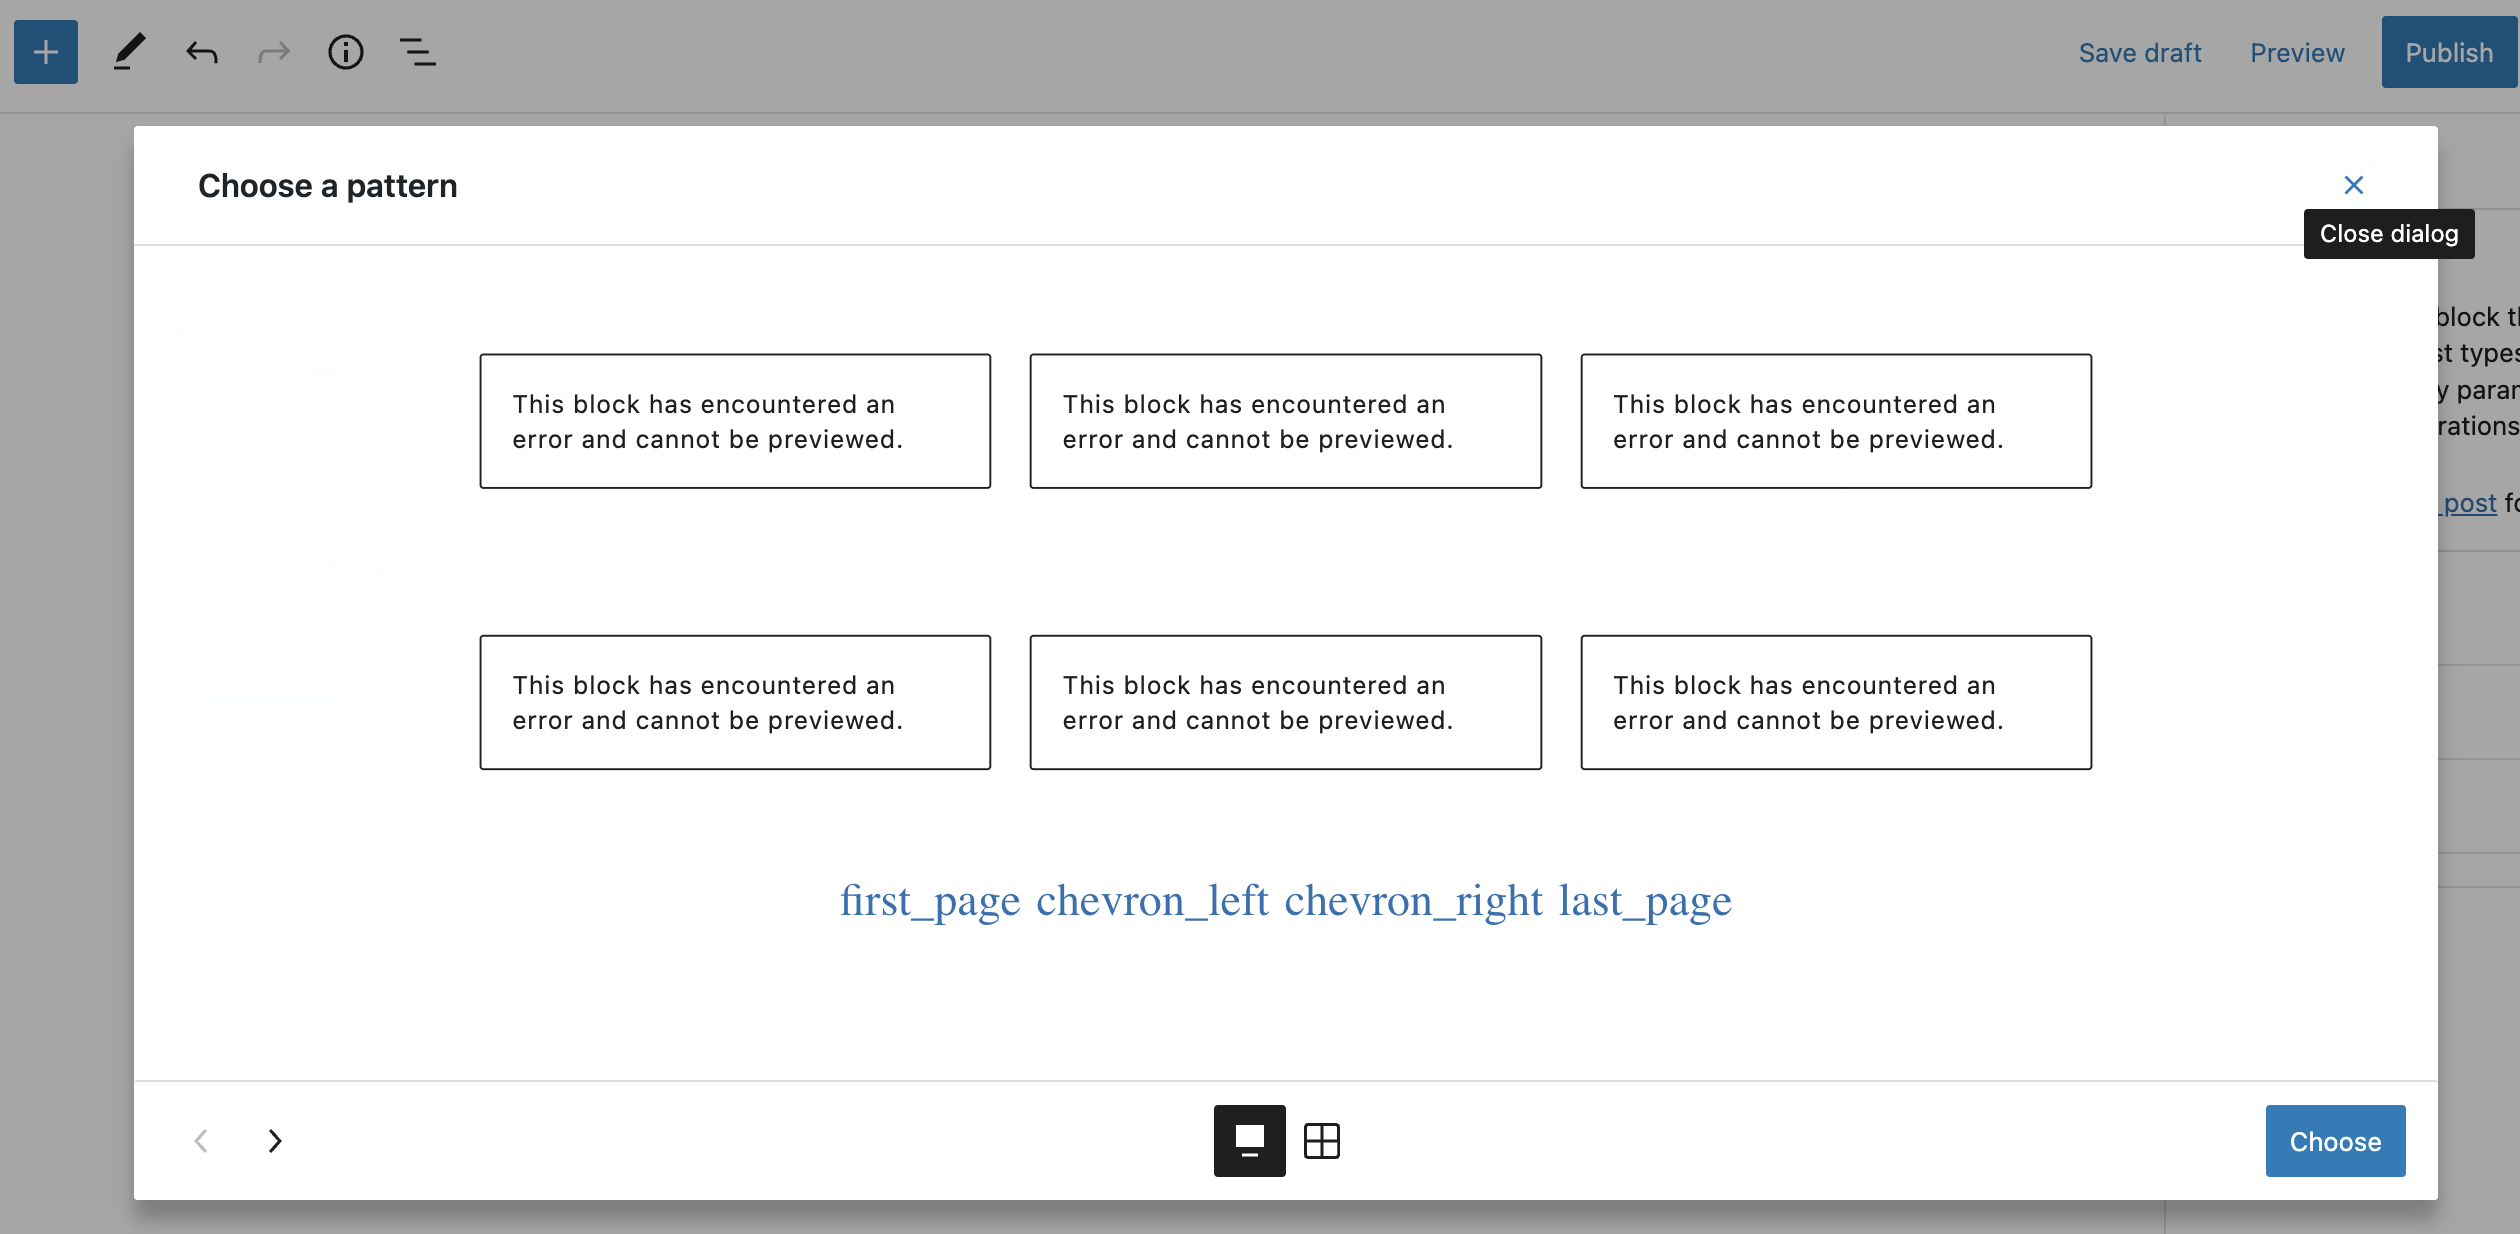
Task: Toggle grid view for patterns
Action: click(1322, 1140)
